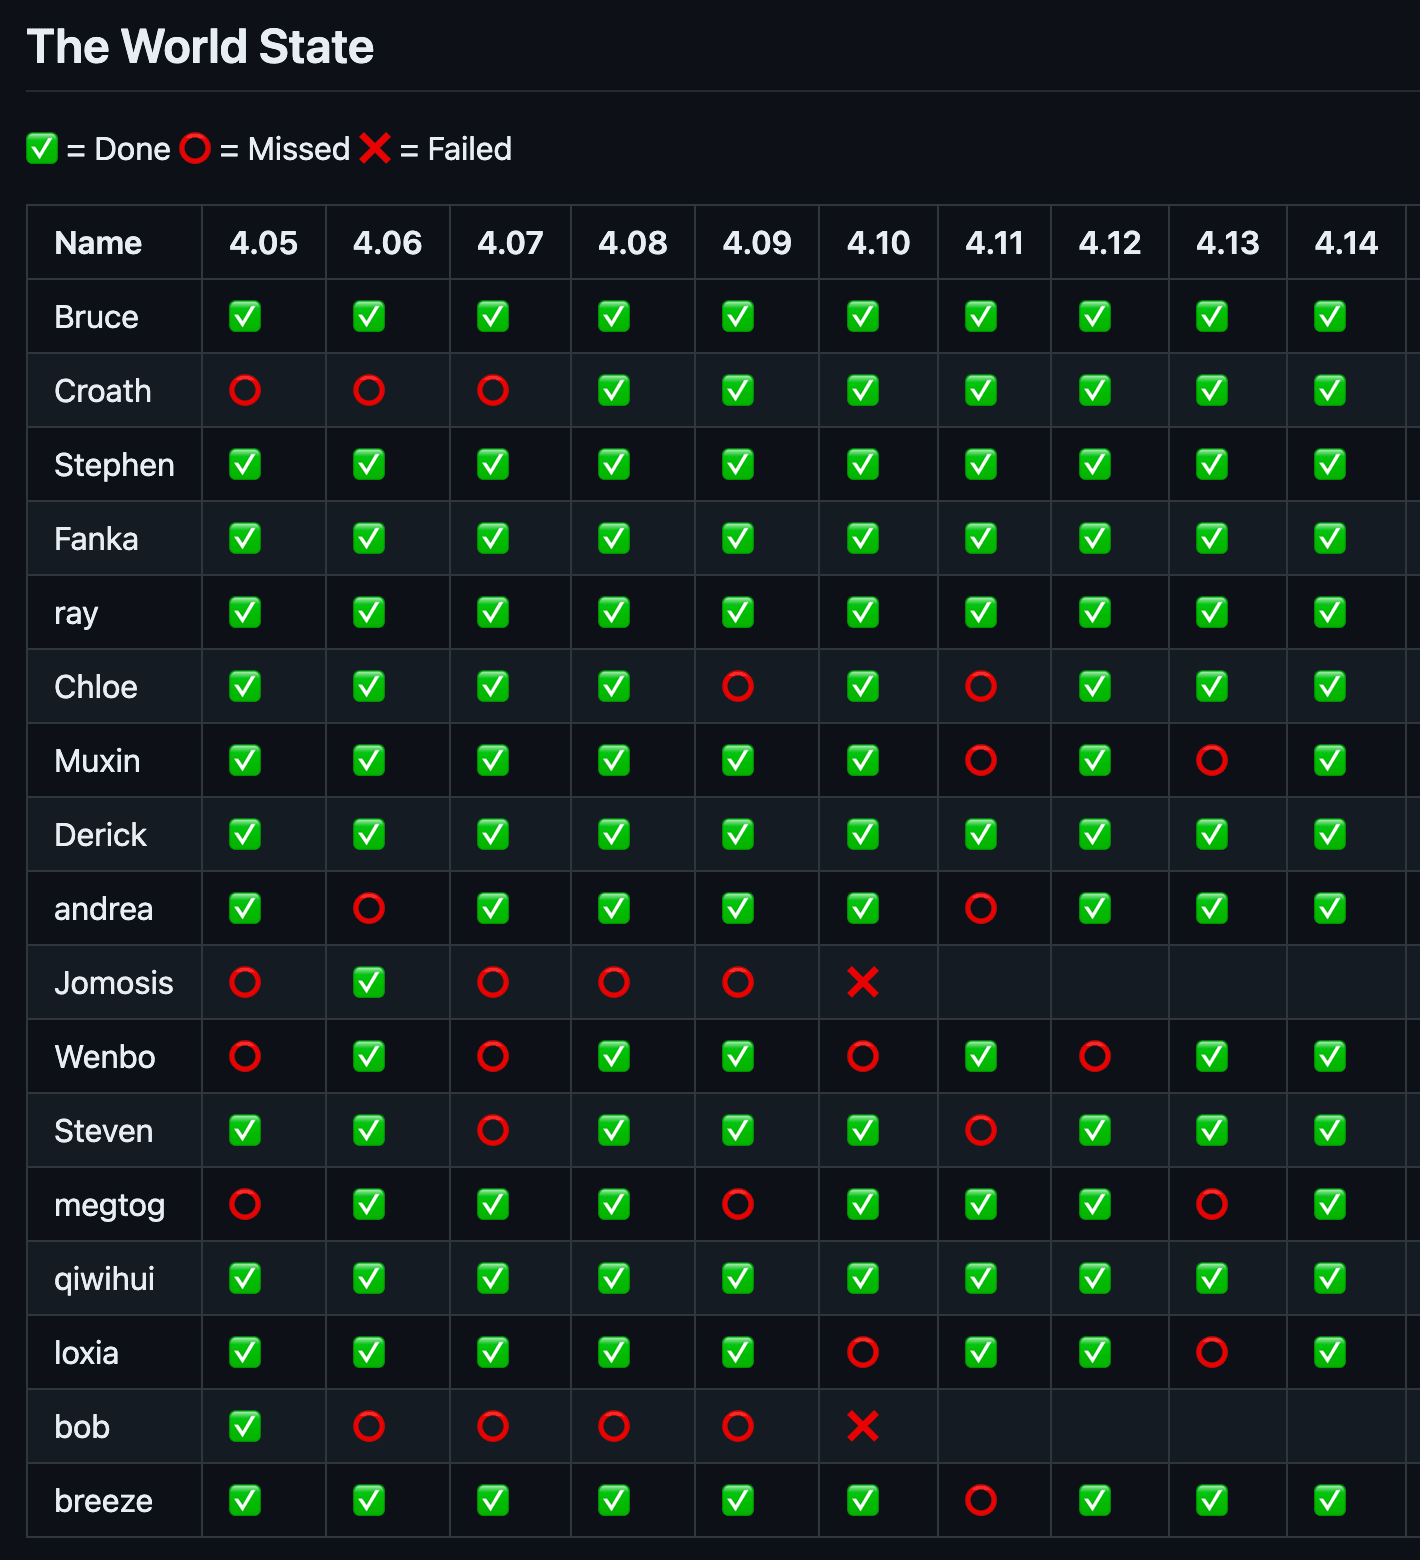Click Bruce's green check under 4.05

(245, 317)
